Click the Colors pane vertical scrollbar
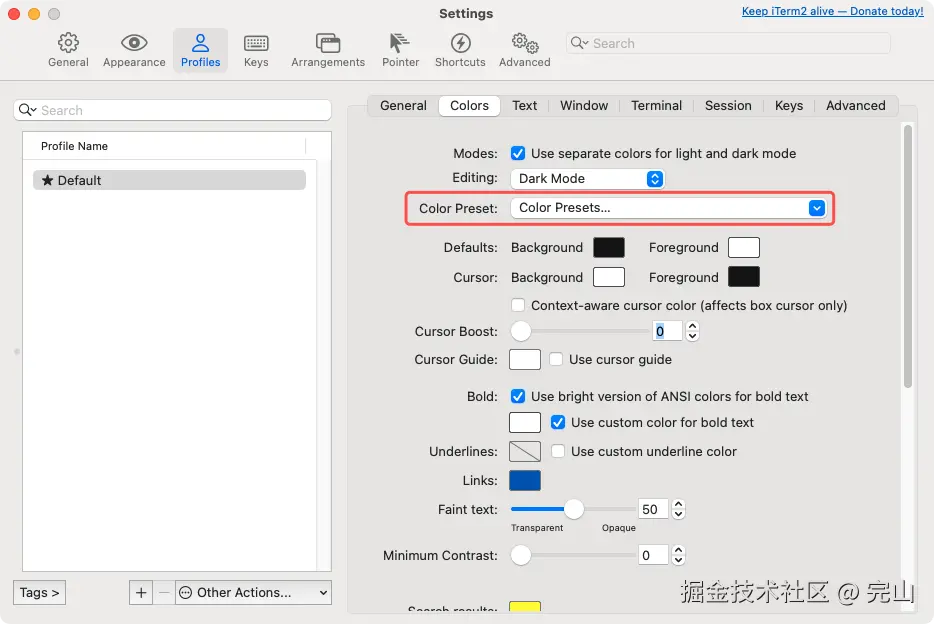The height and width of the screenshot is (624, 934). pos(907,256)
